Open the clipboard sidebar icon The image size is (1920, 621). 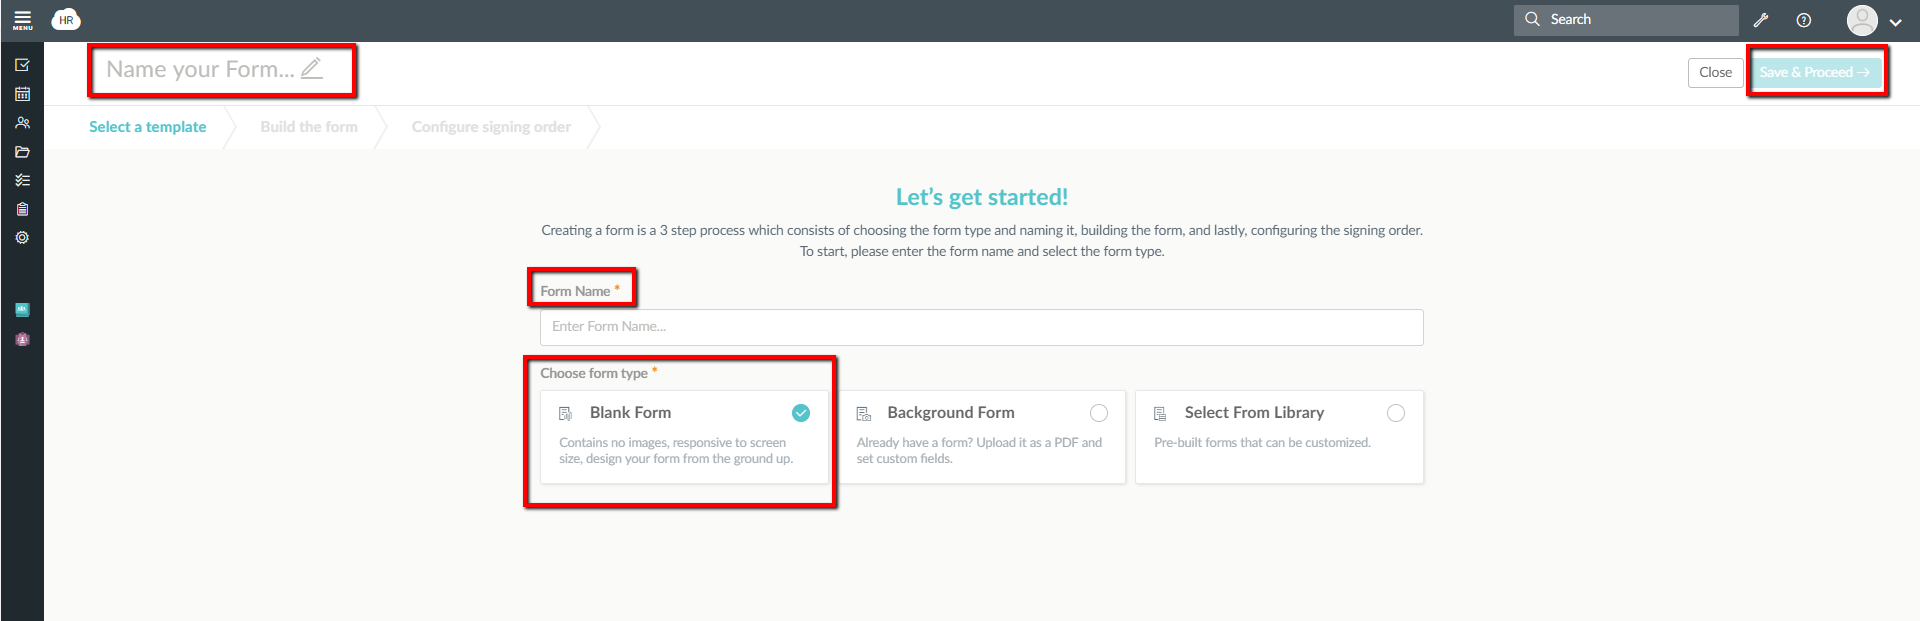click(x=22, y=209)
